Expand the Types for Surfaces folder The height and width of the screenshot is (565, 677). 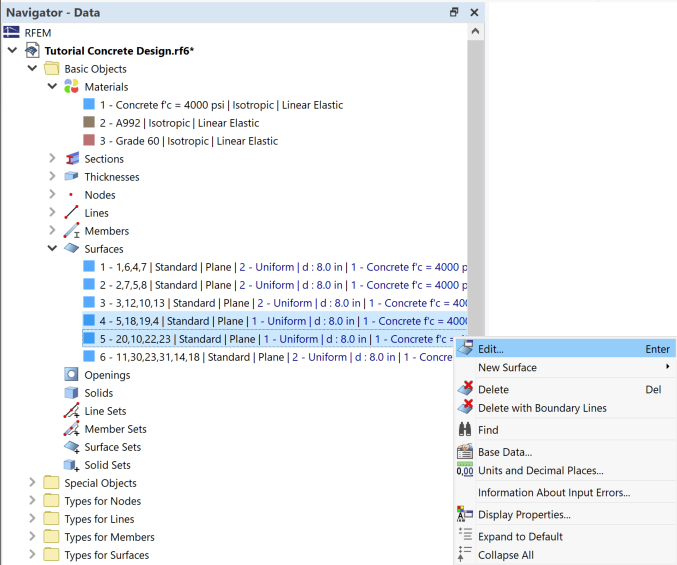coord(32,554)
